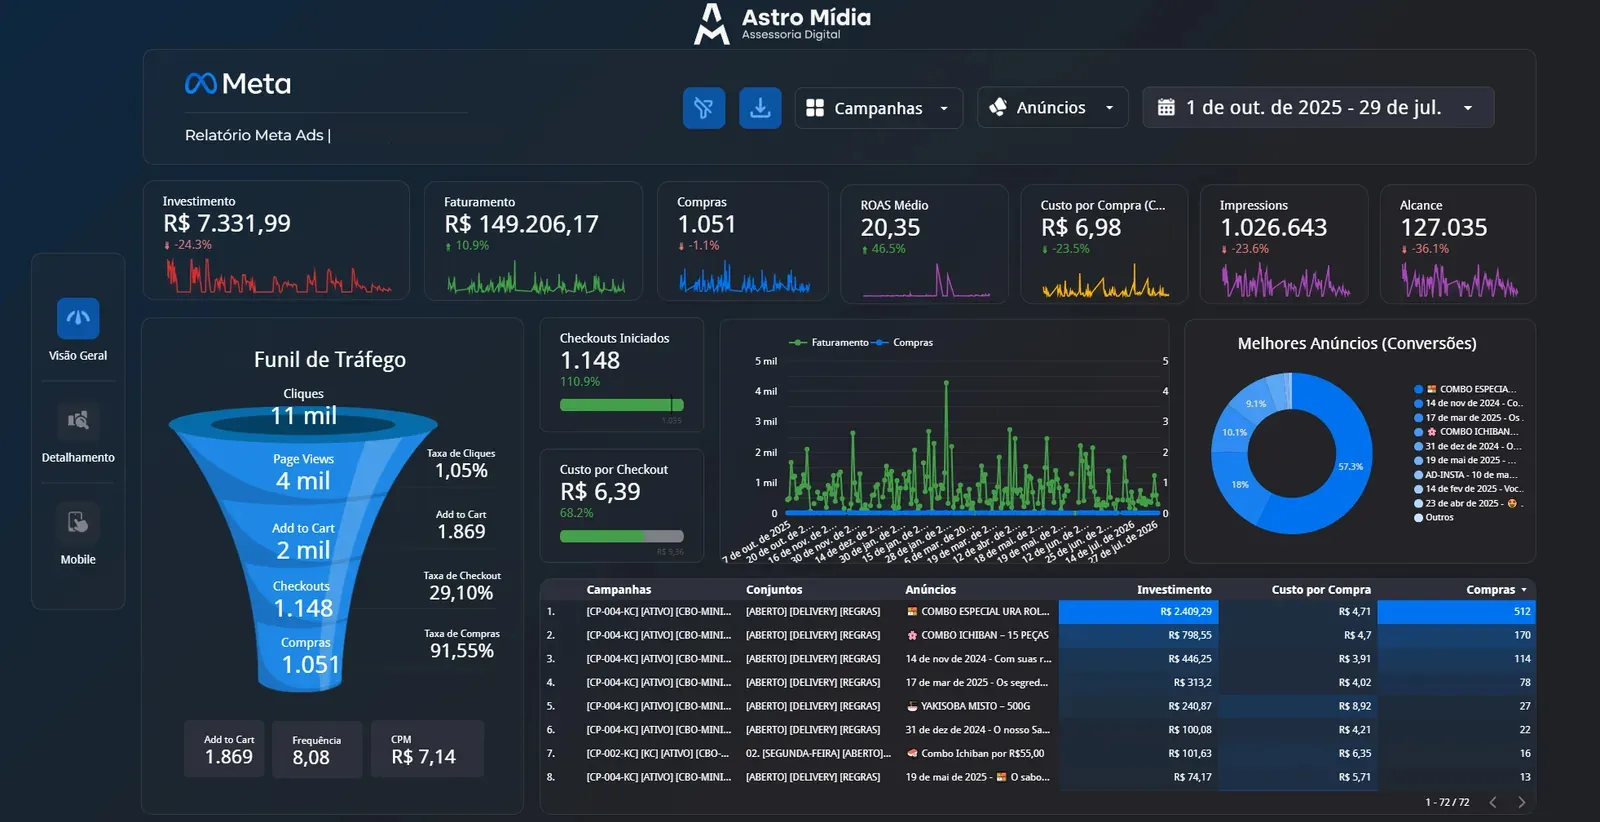
Task: Click the Relatório Meta Ads text field
Action: coord(258,135)
